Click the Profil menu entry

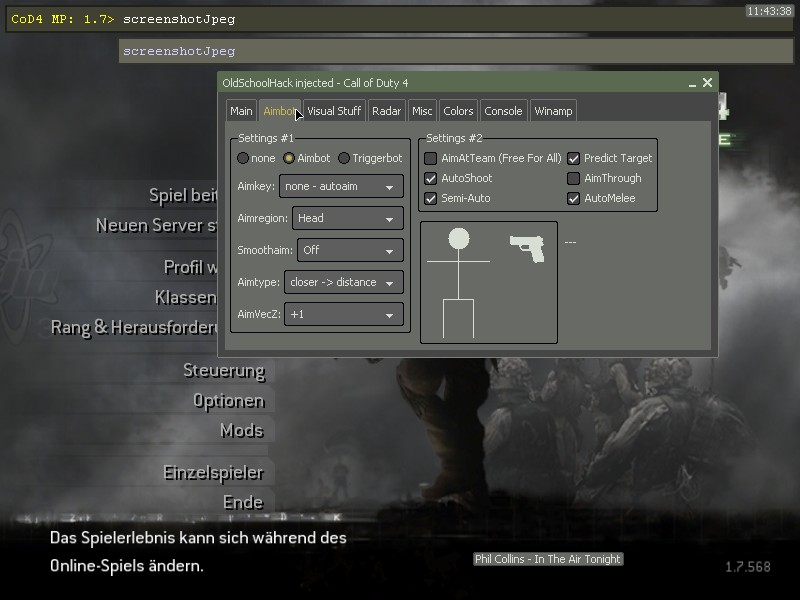pos(191,267)
